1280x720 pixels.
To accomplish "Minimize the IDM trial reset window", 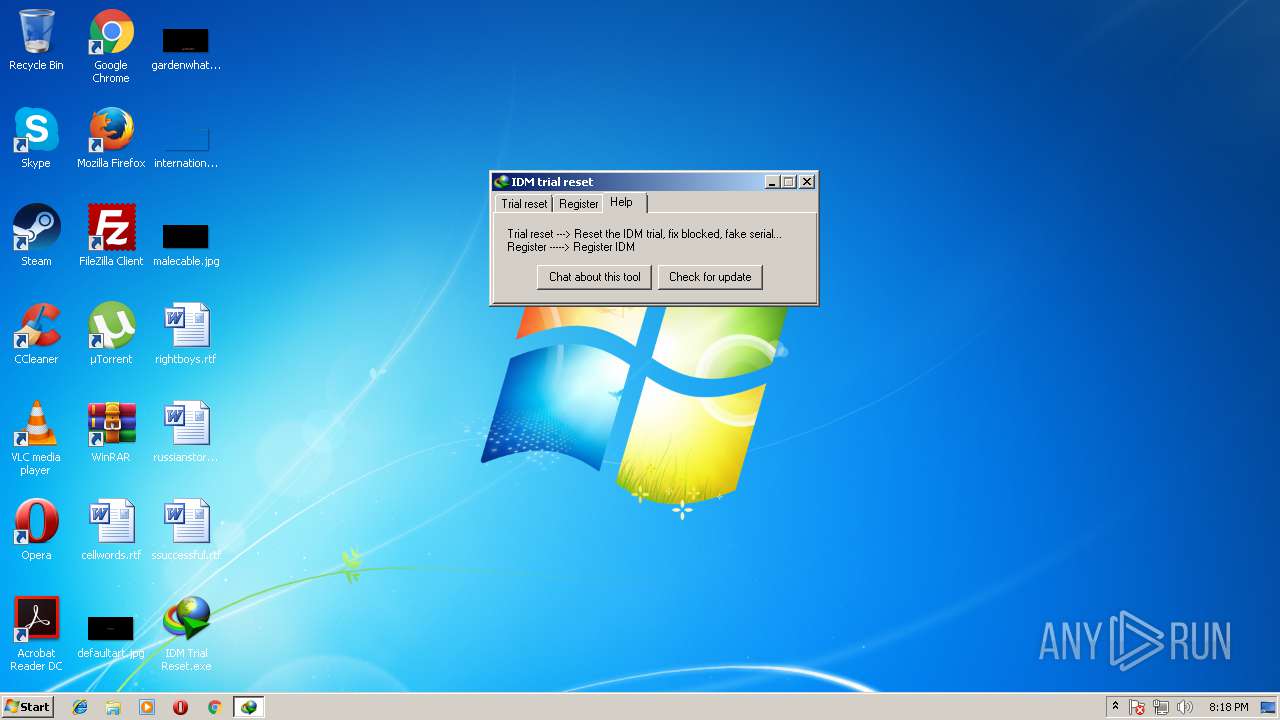I will coord(772,182).
